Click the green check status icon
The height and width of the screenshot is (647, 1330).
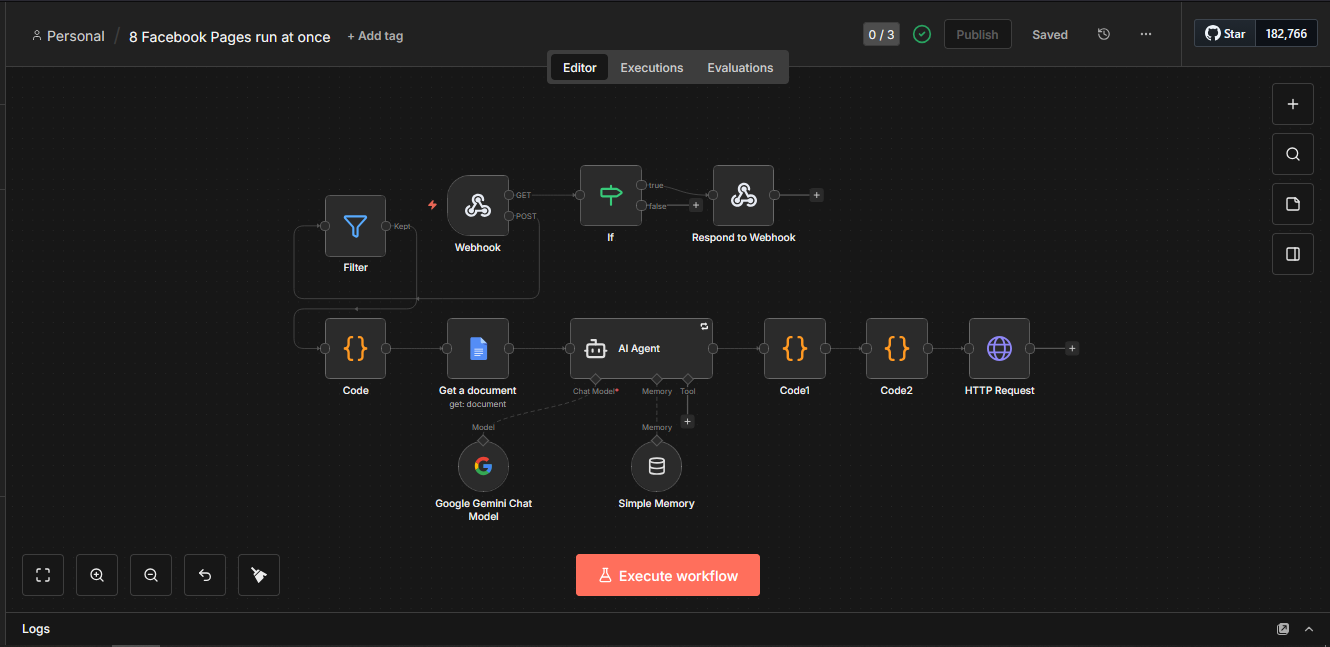coord(922,34)
